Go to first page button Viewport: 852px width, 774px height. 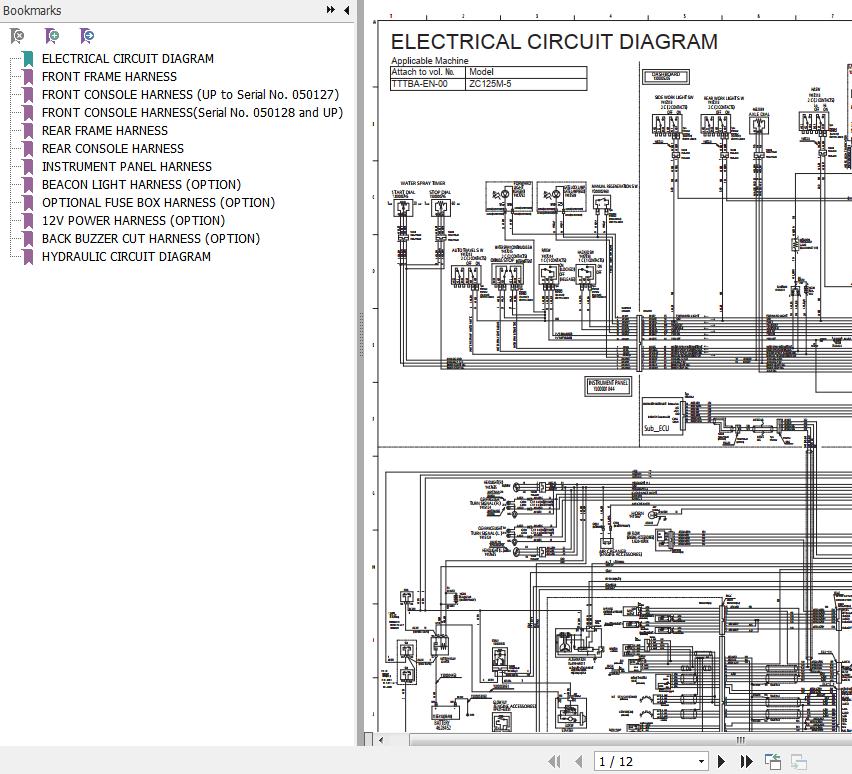554,761
